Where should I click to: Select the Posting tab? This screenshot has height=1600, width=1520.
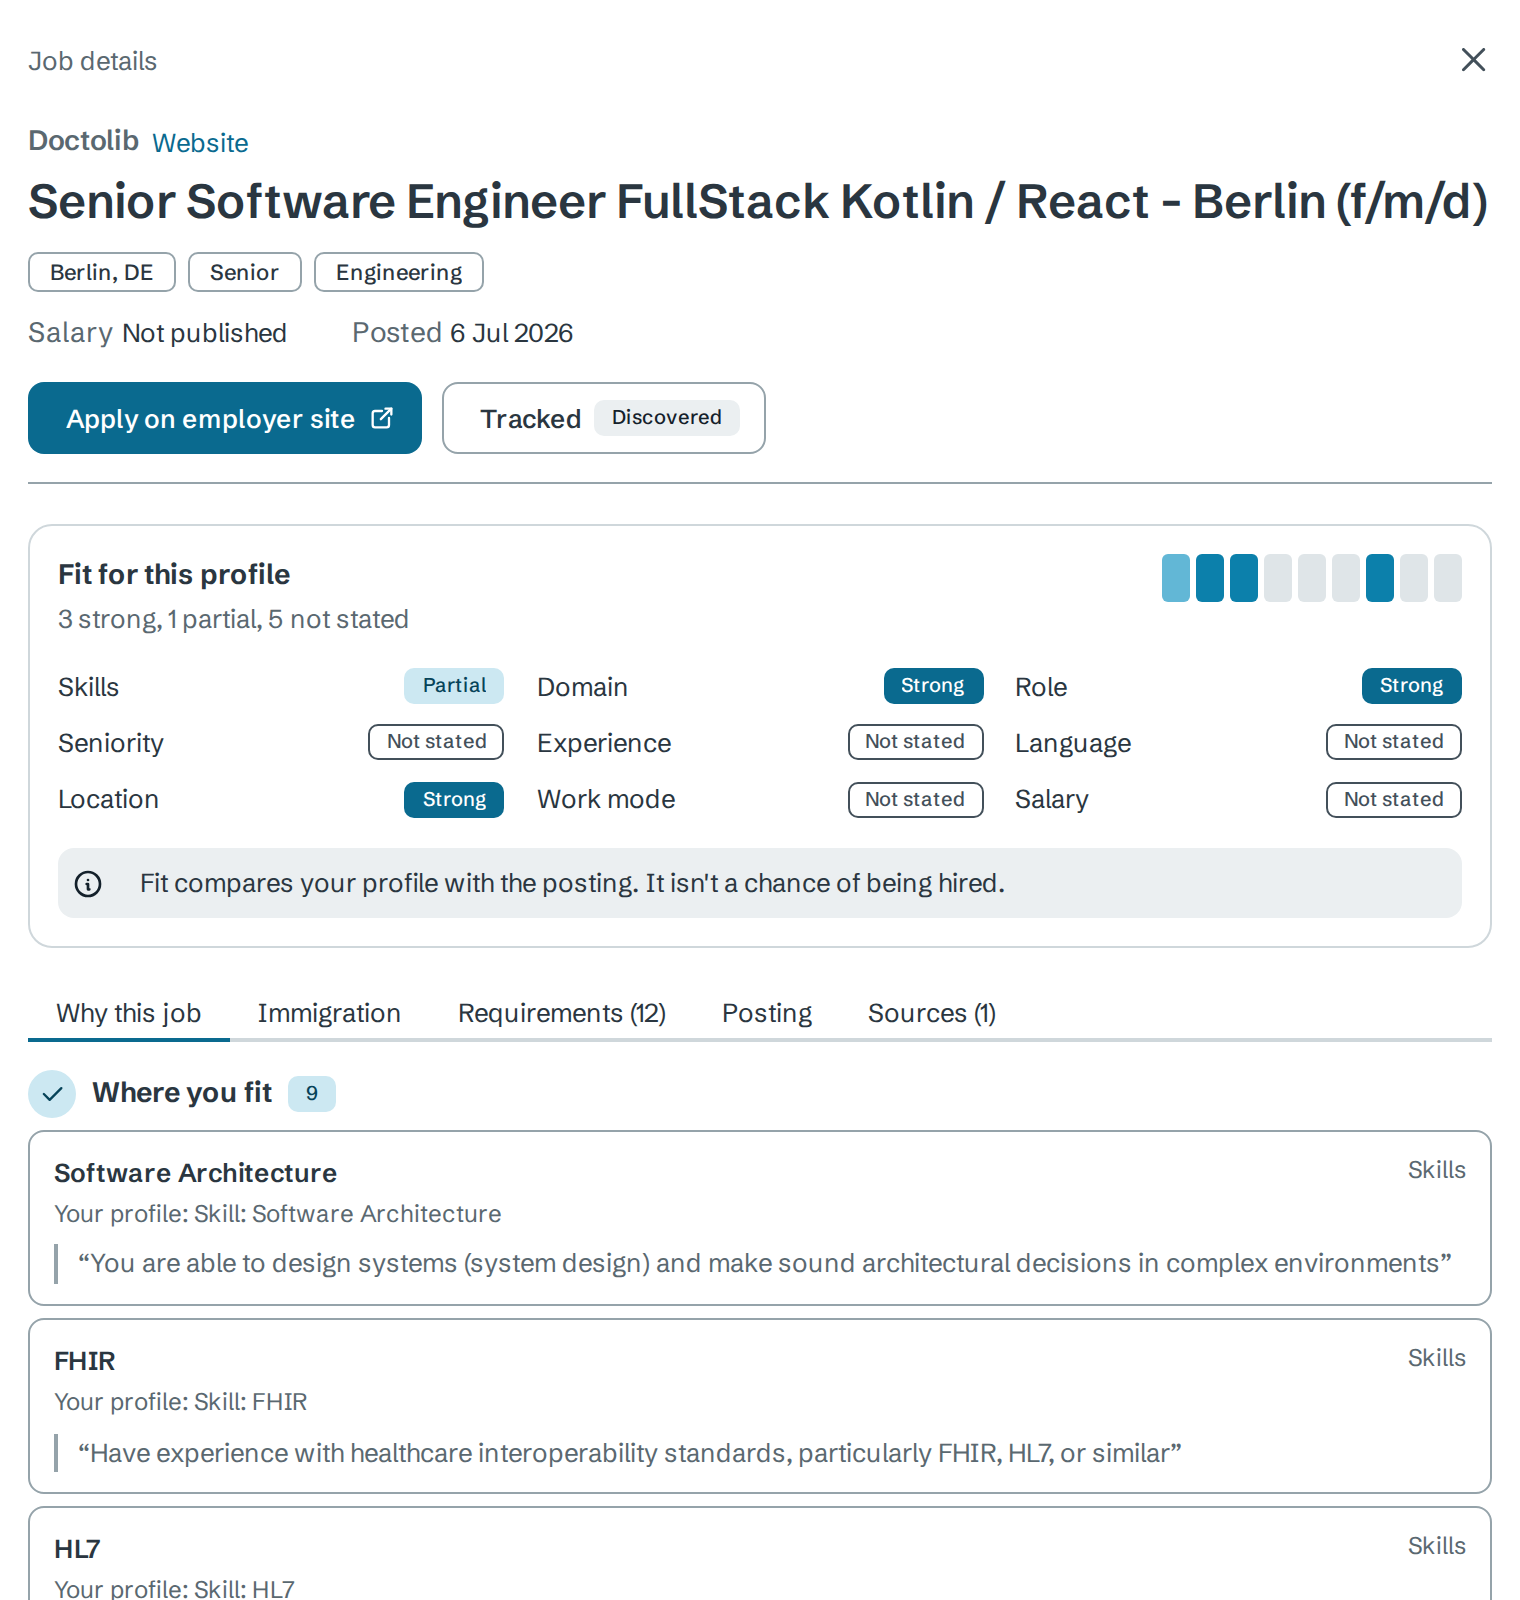coord(767,1013)
